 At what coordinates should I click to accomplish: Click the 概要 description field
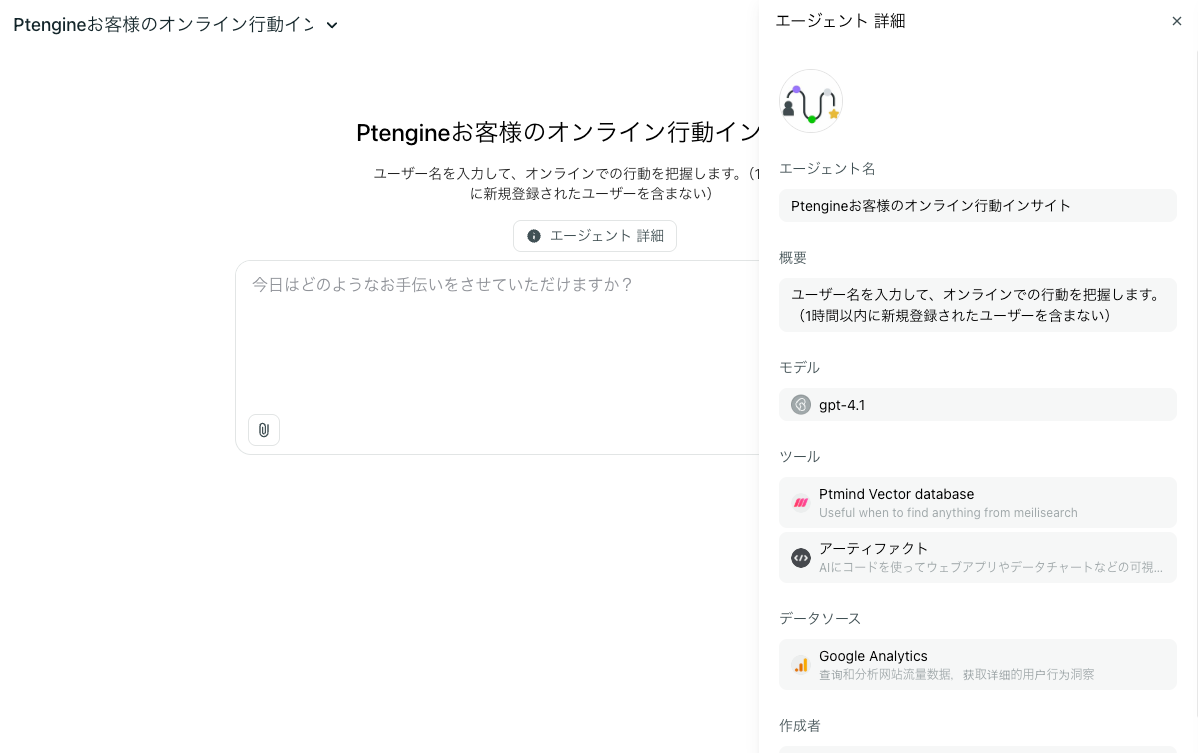tap(977, 305)
